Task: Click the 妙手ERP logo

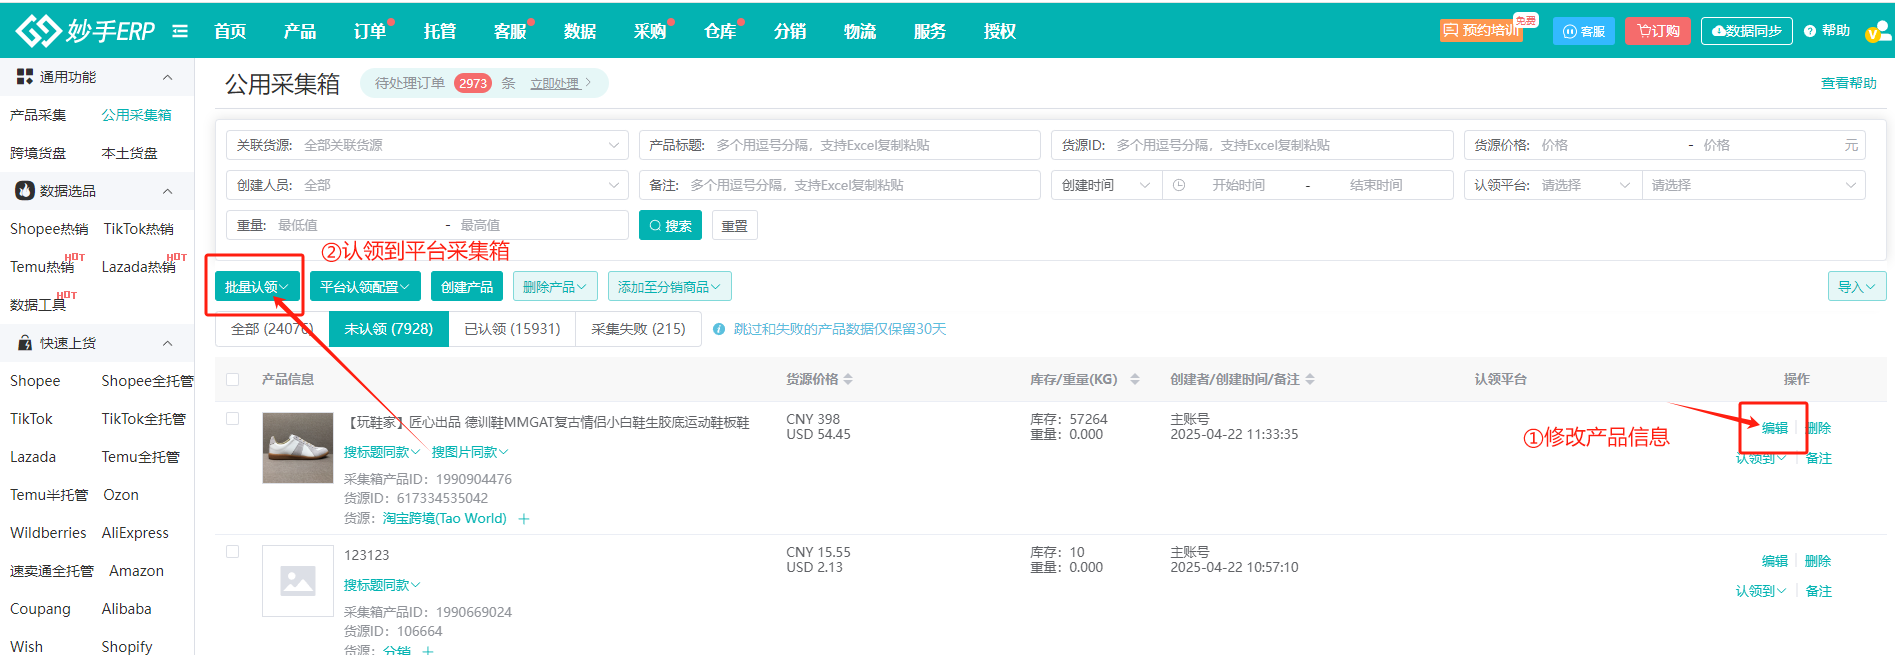Action: [x=86, y=31]
